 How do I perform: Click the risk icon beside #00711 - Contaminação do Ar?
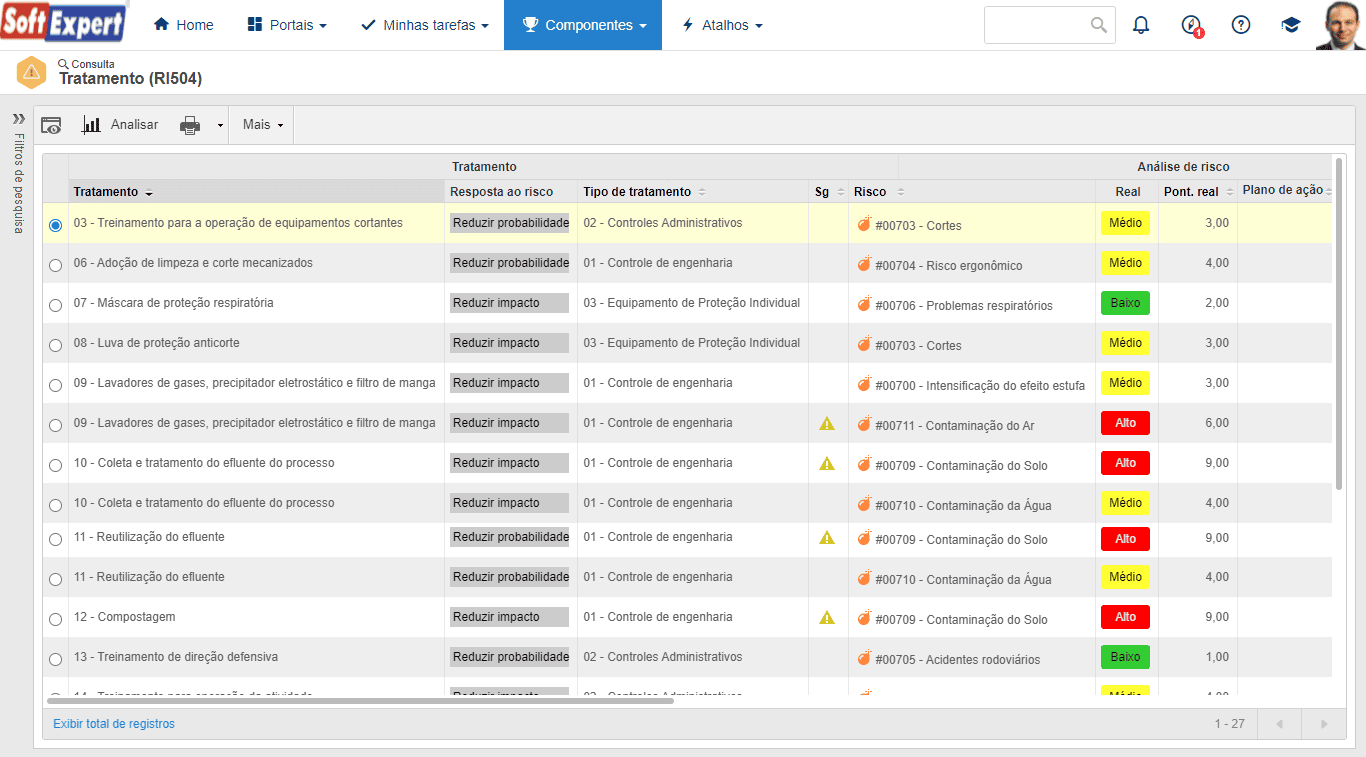pos(864,424)
